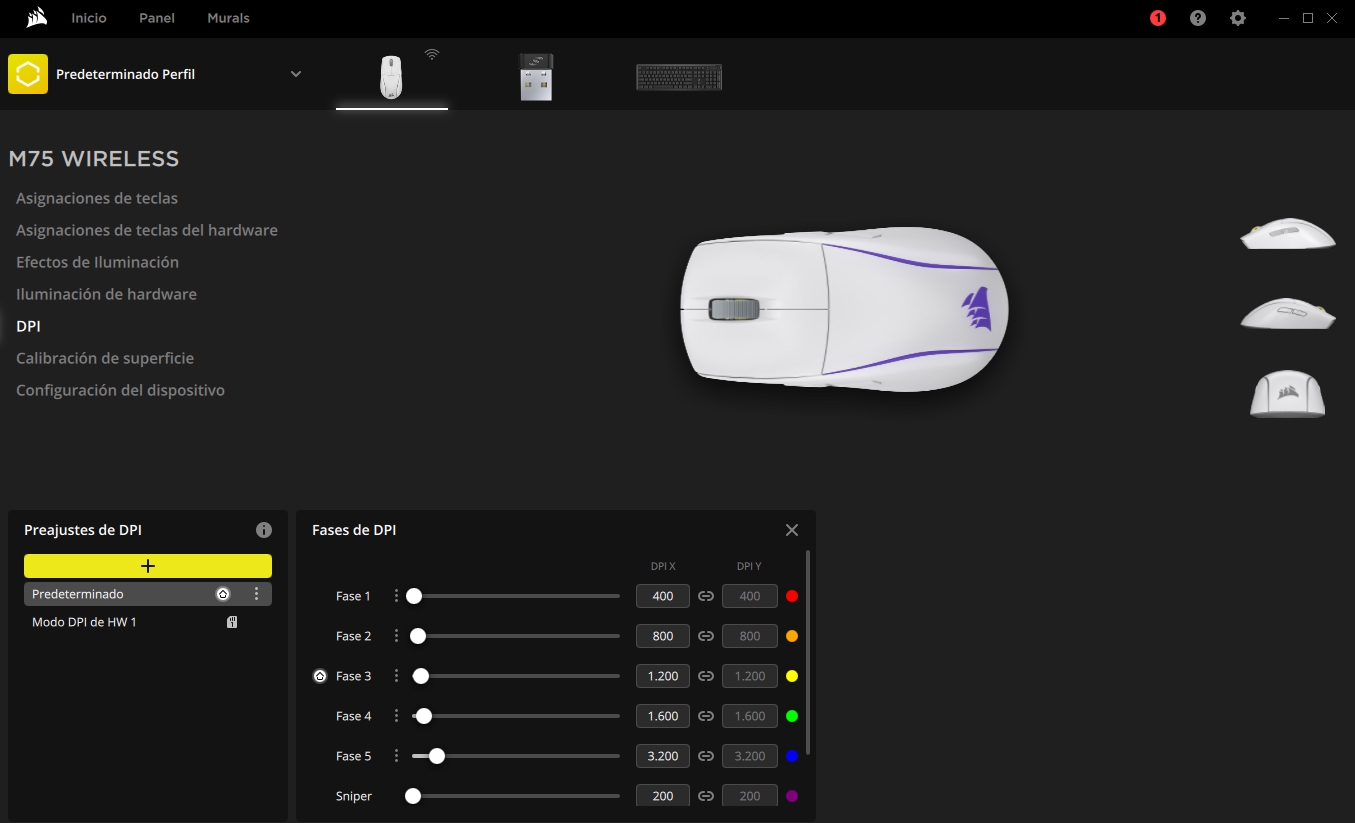Open the red notification badge

click(x=1158, y=18)
